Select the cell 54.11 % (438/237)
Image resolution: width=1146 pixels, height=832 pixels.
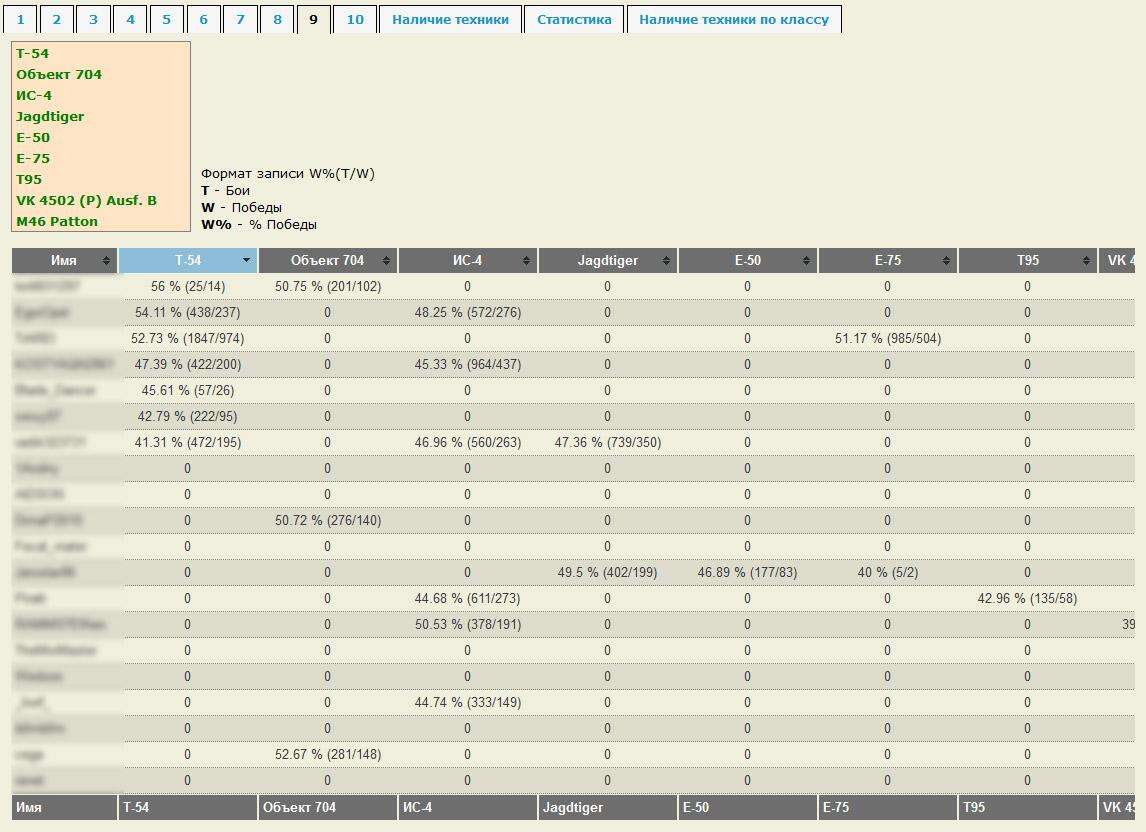pyautogui.click(x=188, y=312)
